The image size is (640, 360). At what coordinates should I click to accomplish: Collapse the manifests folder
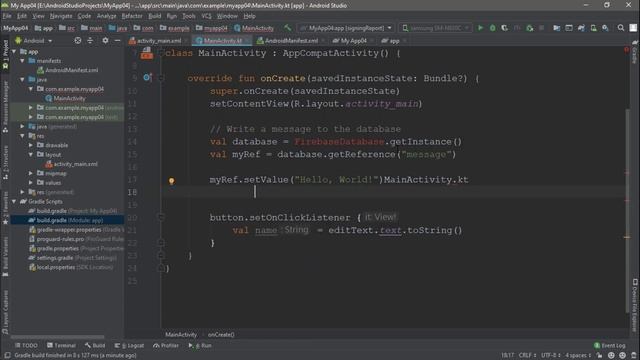point(22,61)
